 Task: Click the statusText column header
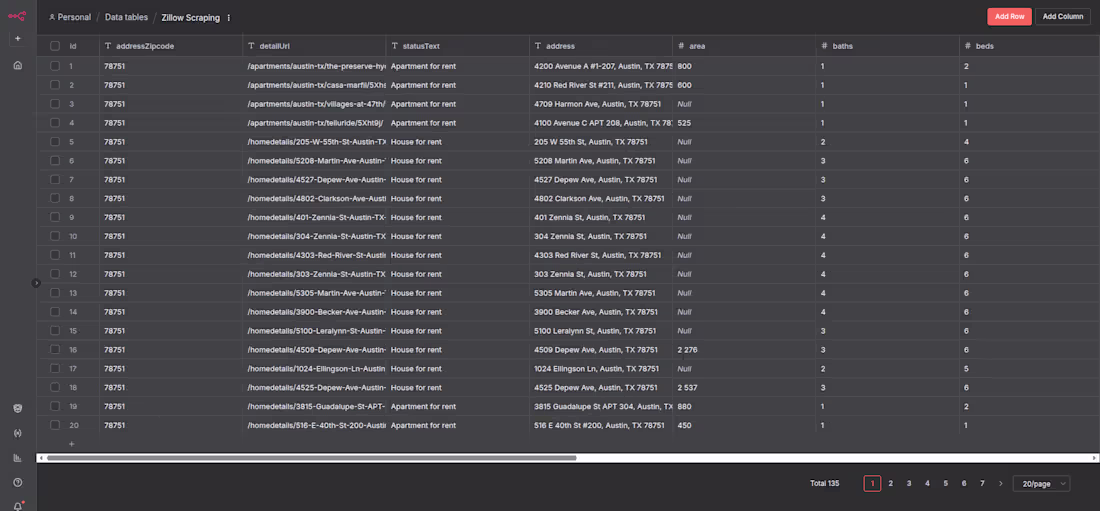[x=457, y=46]
